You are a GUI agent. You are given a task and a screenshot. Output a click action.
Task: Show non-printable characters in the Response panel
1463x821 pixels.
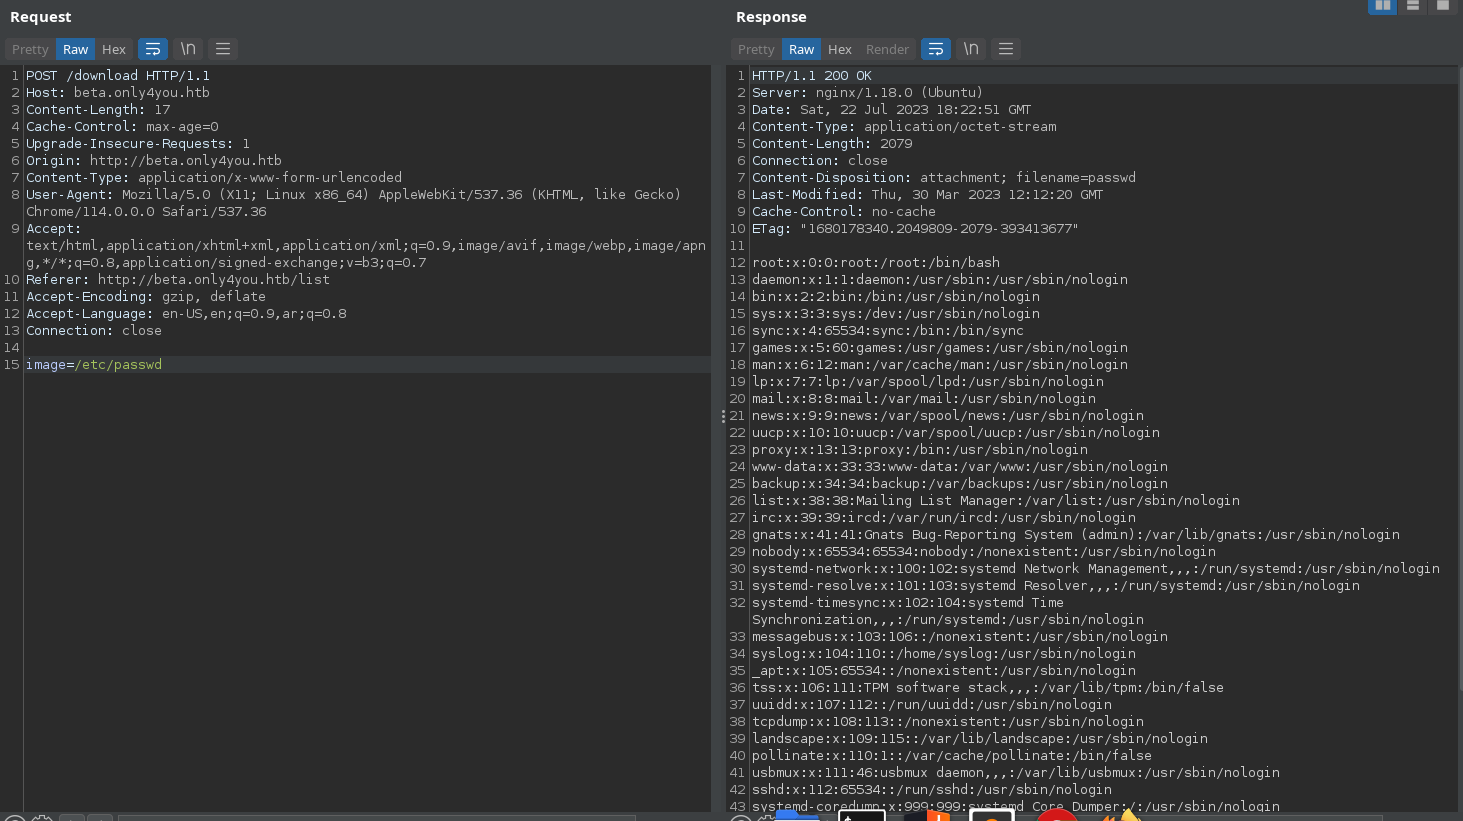point(971,49)
